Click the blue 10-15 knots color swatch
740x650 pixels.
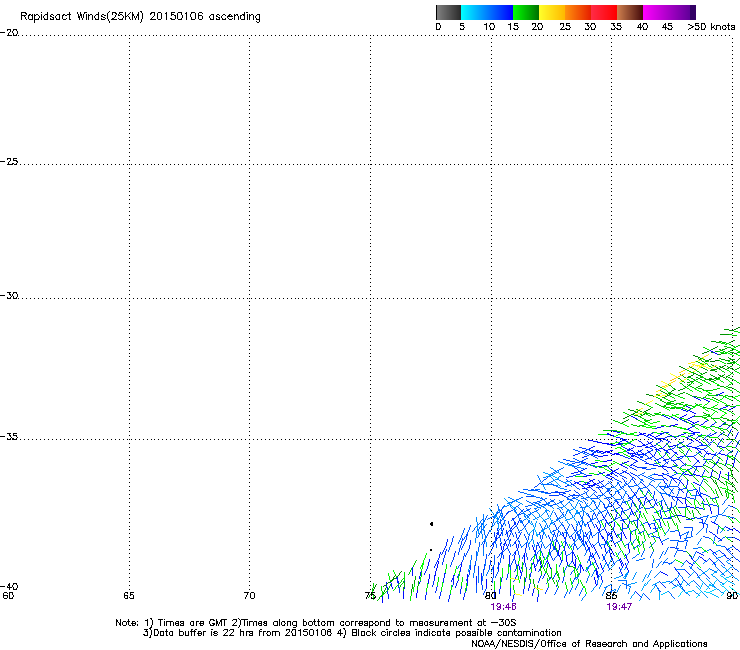click(x=500, y=12)
